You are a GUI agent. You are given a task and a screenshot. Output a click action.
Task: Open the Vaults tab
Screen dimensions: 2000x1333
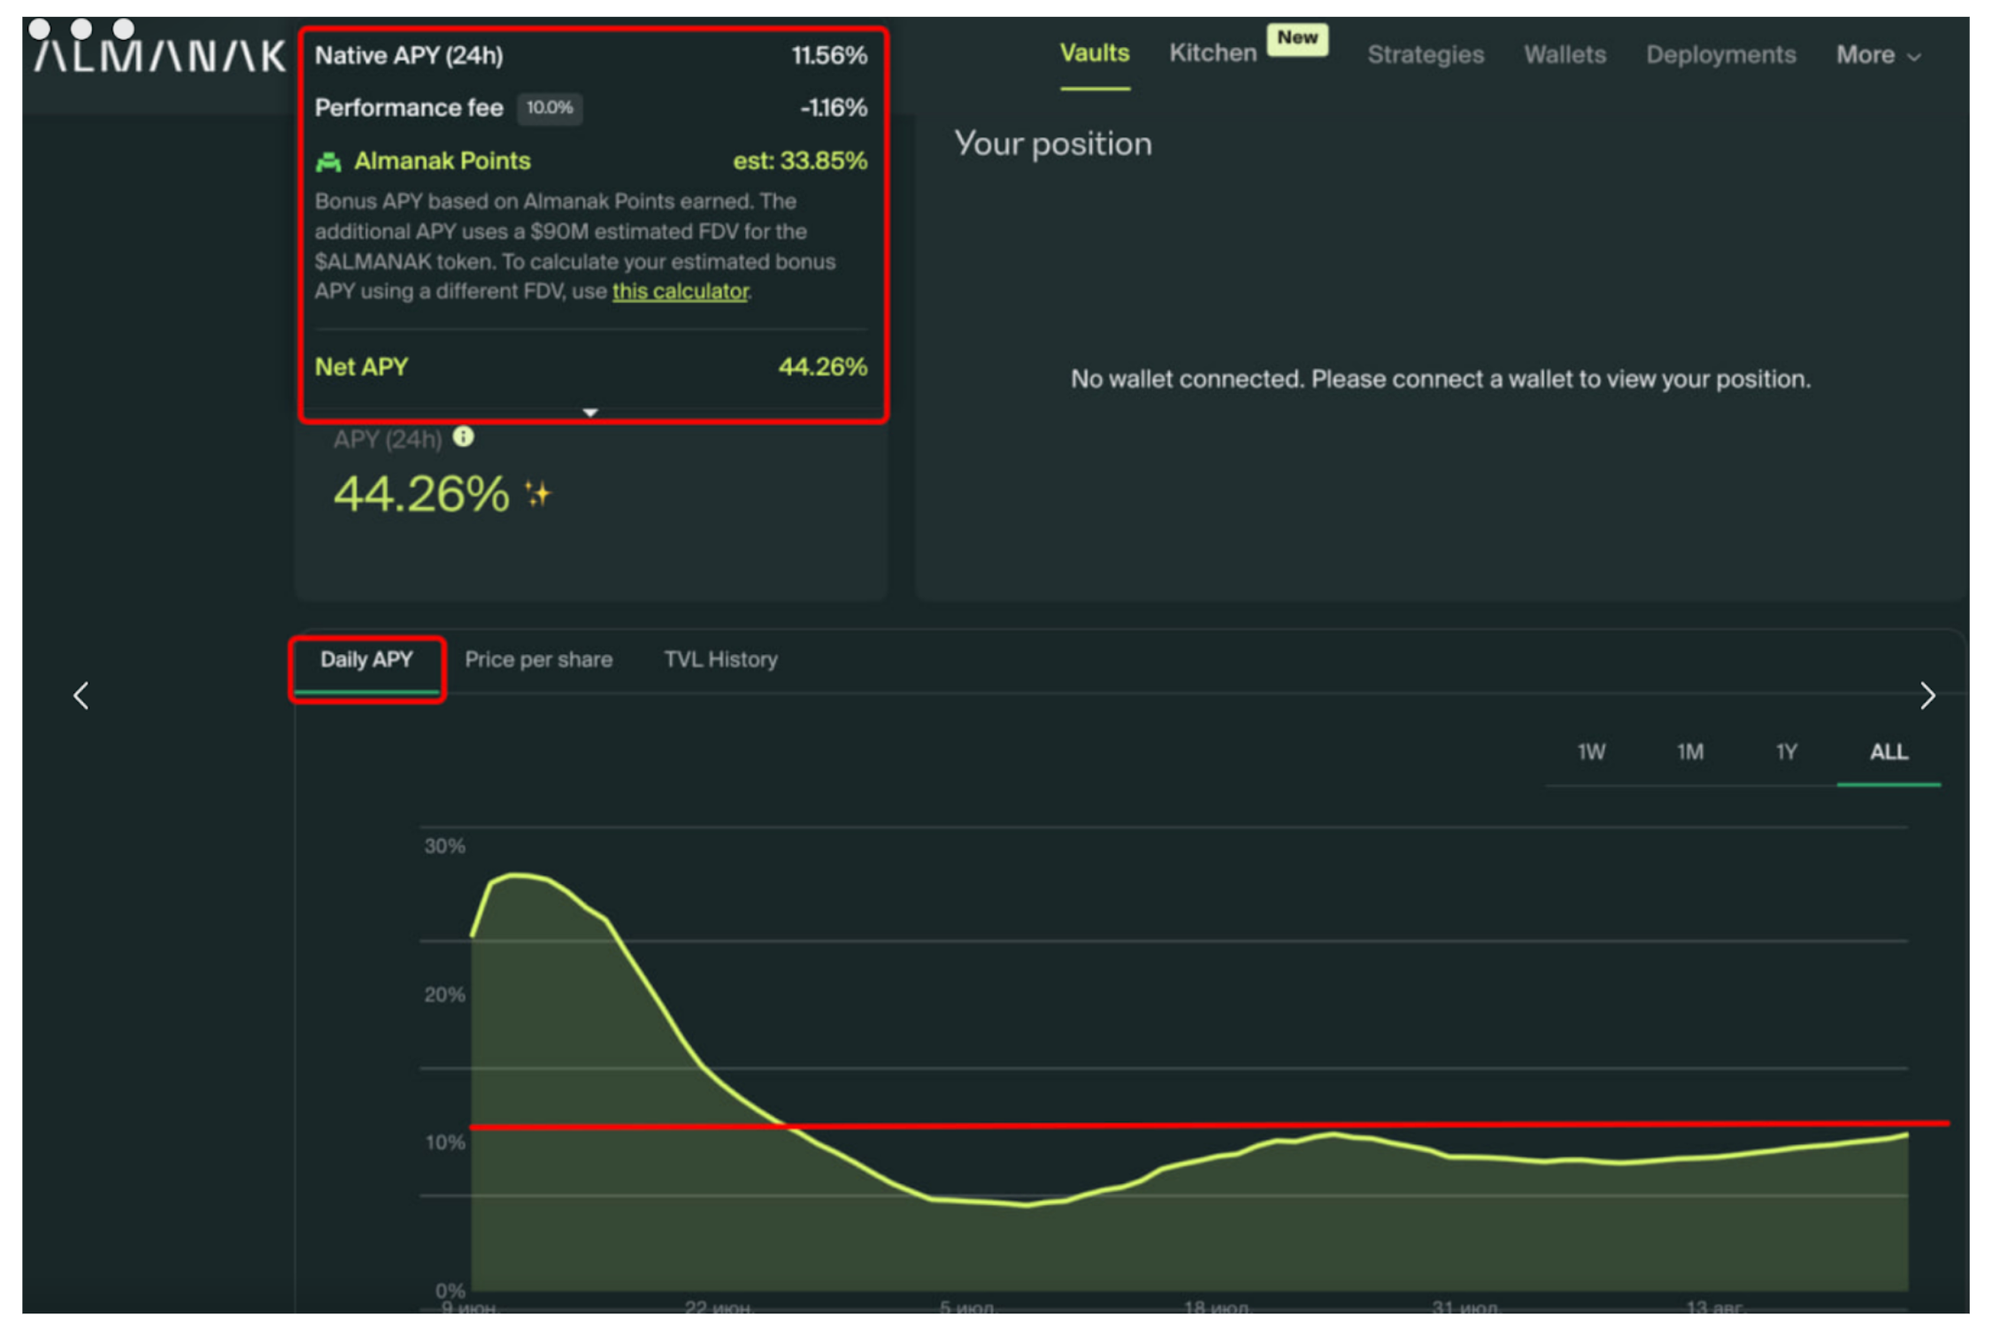1094,53
